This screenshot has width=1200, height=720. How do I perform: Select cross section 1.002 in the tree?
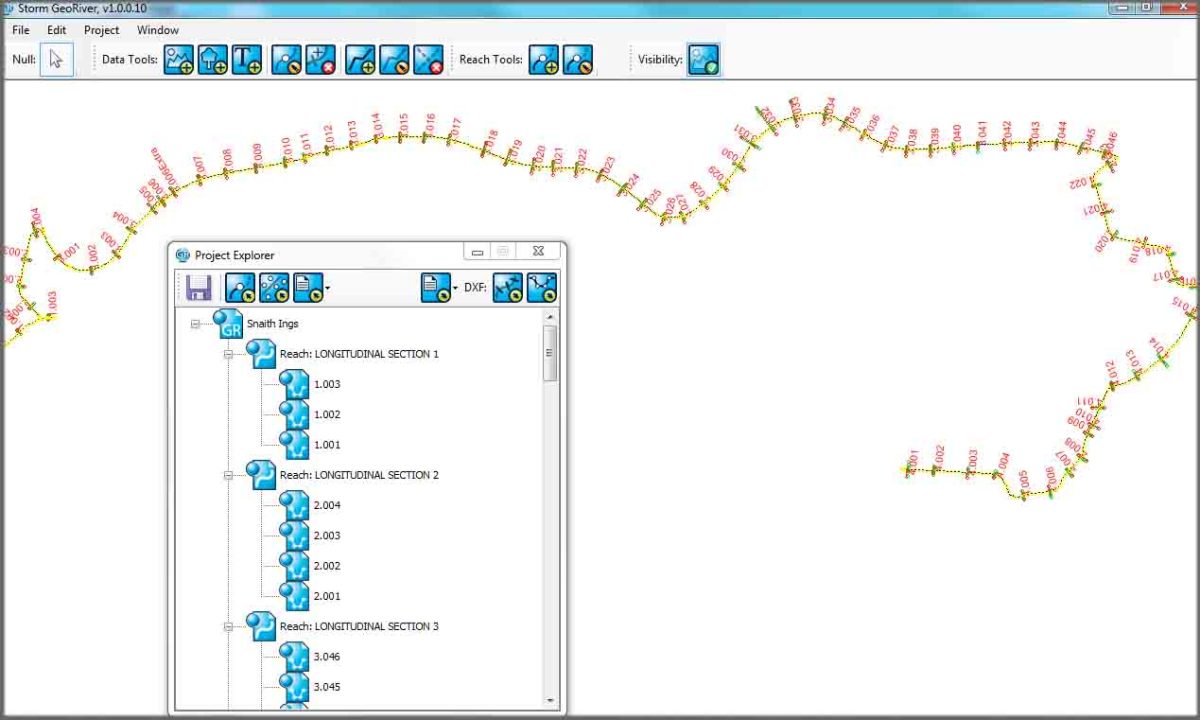pos(326,414)
